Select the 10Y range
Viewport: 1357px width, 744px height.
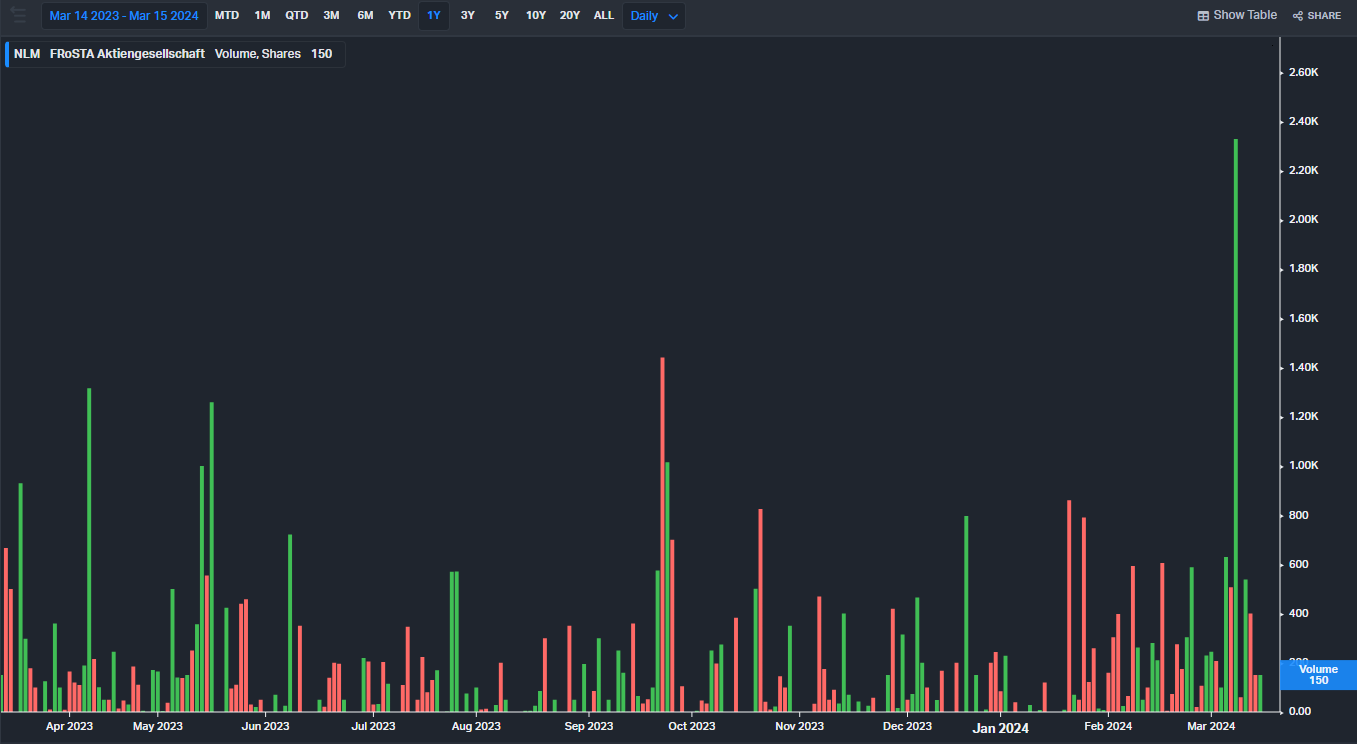pos(536,16)
